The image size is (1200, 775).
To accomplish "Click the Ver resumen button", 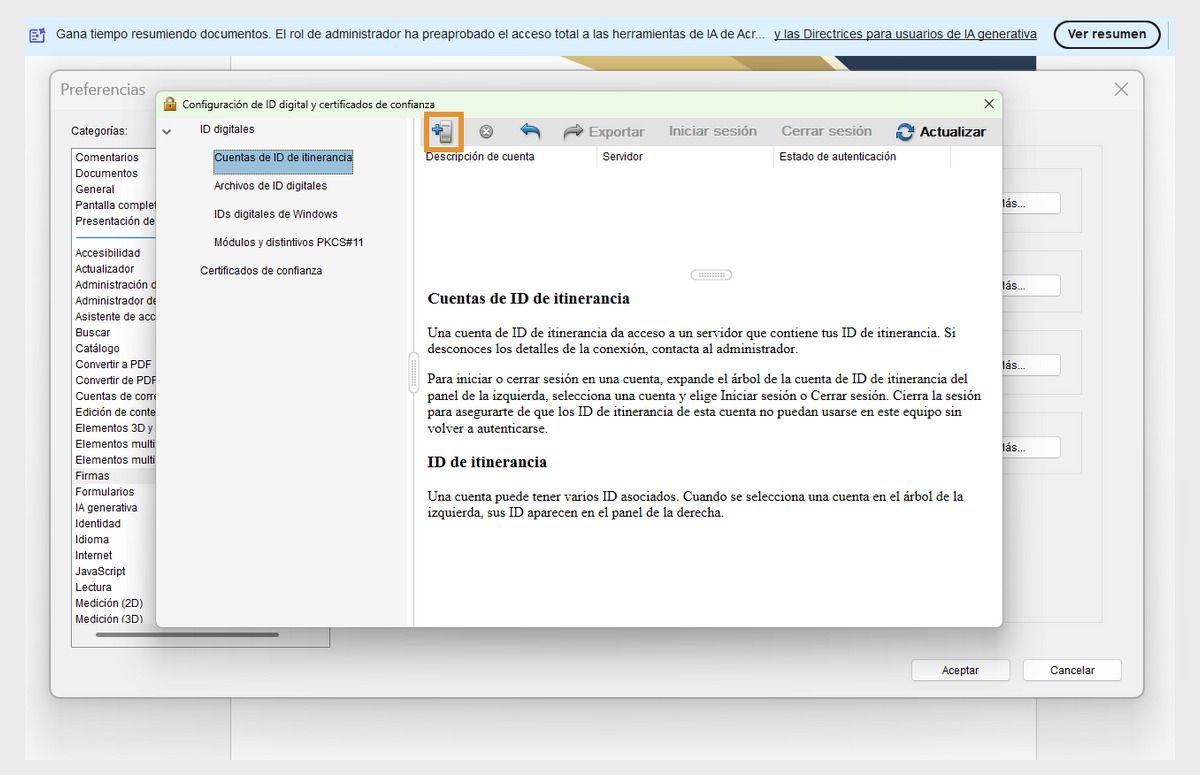I will click(1106, 33).
